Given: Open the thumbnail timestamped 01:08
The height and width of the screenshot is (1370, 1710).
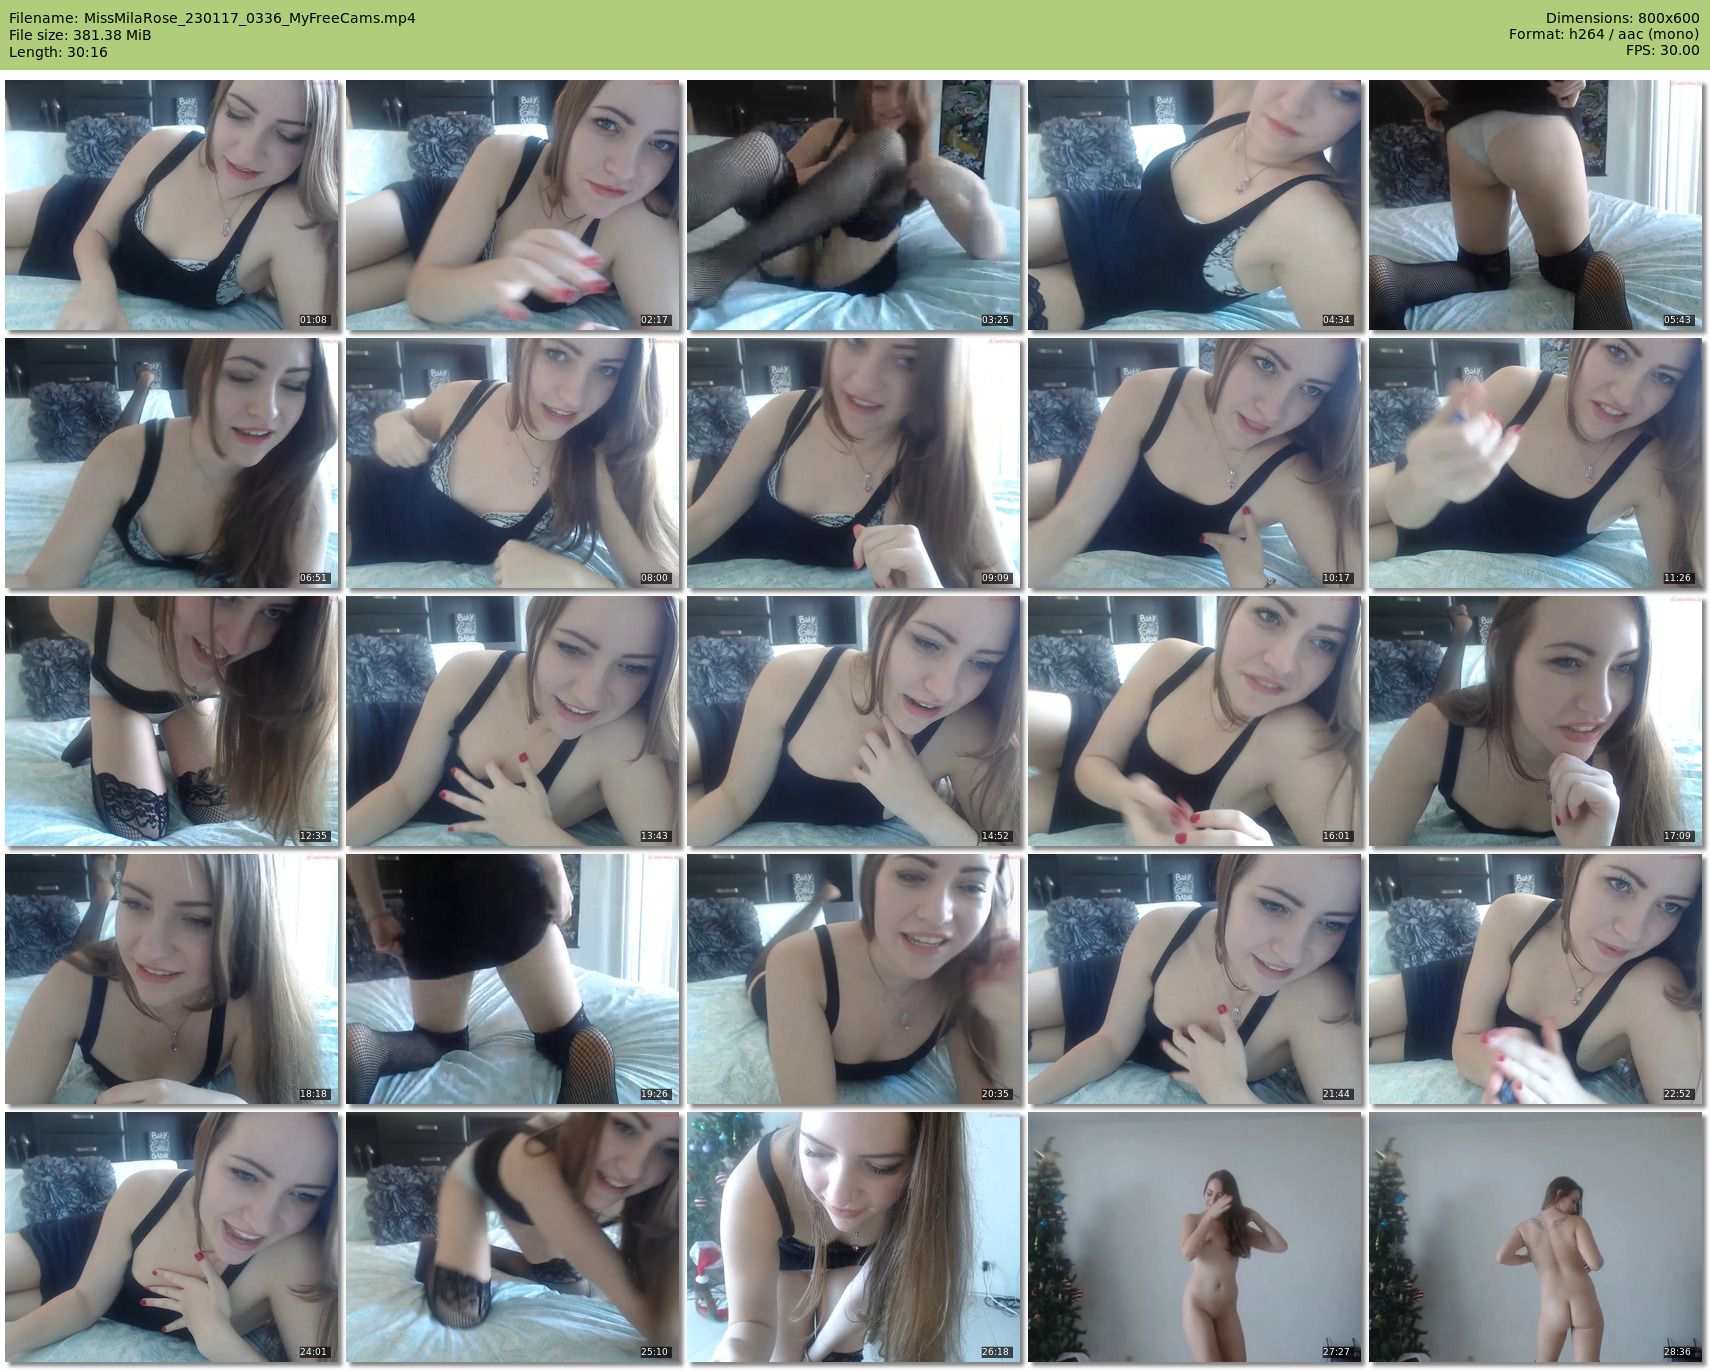Looking at the screenshot, I should click(x=172, y=205).
